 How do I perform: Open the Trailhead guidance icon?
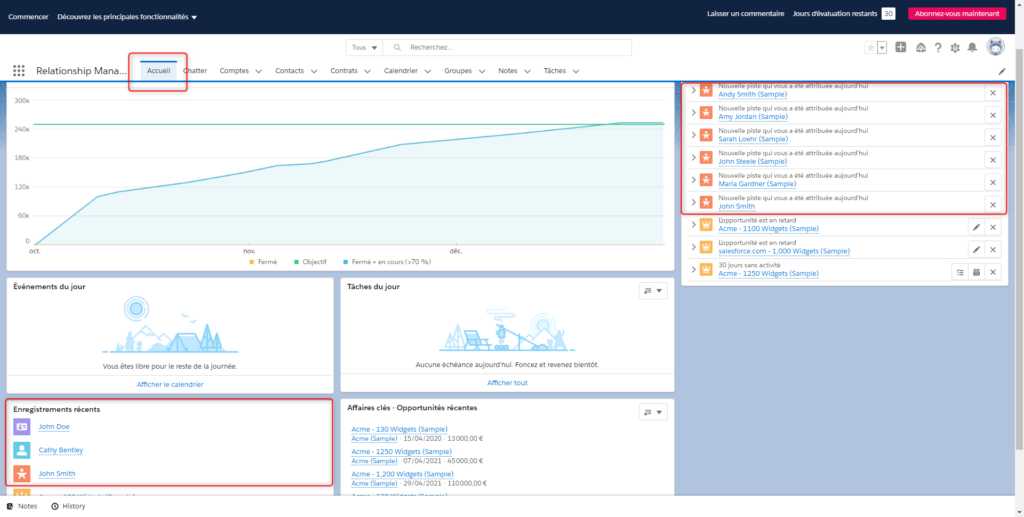[921, 48]
